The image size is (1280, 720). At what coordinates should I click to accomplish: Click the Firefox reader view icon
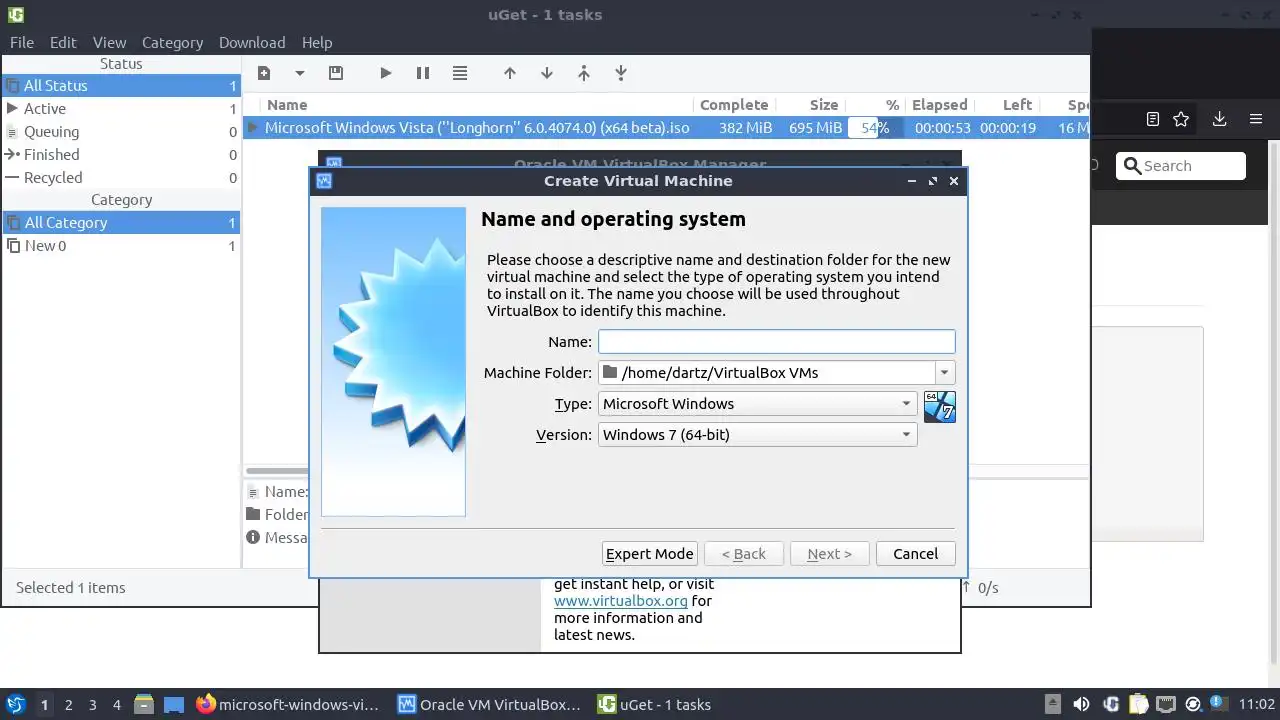tap(1153, 119)
